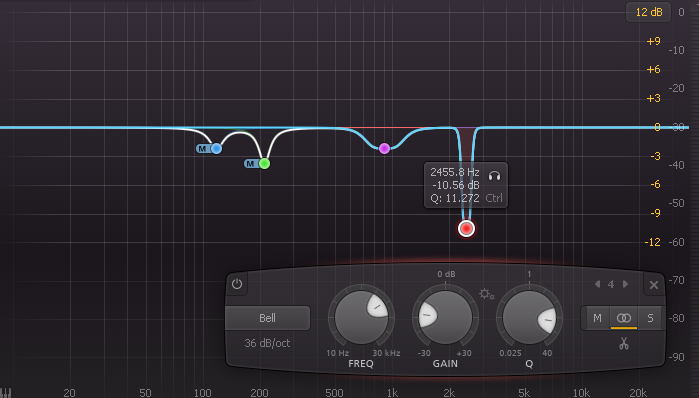Click the Q knob
Viewport: 699px width, 398px height.
[529, 317]
